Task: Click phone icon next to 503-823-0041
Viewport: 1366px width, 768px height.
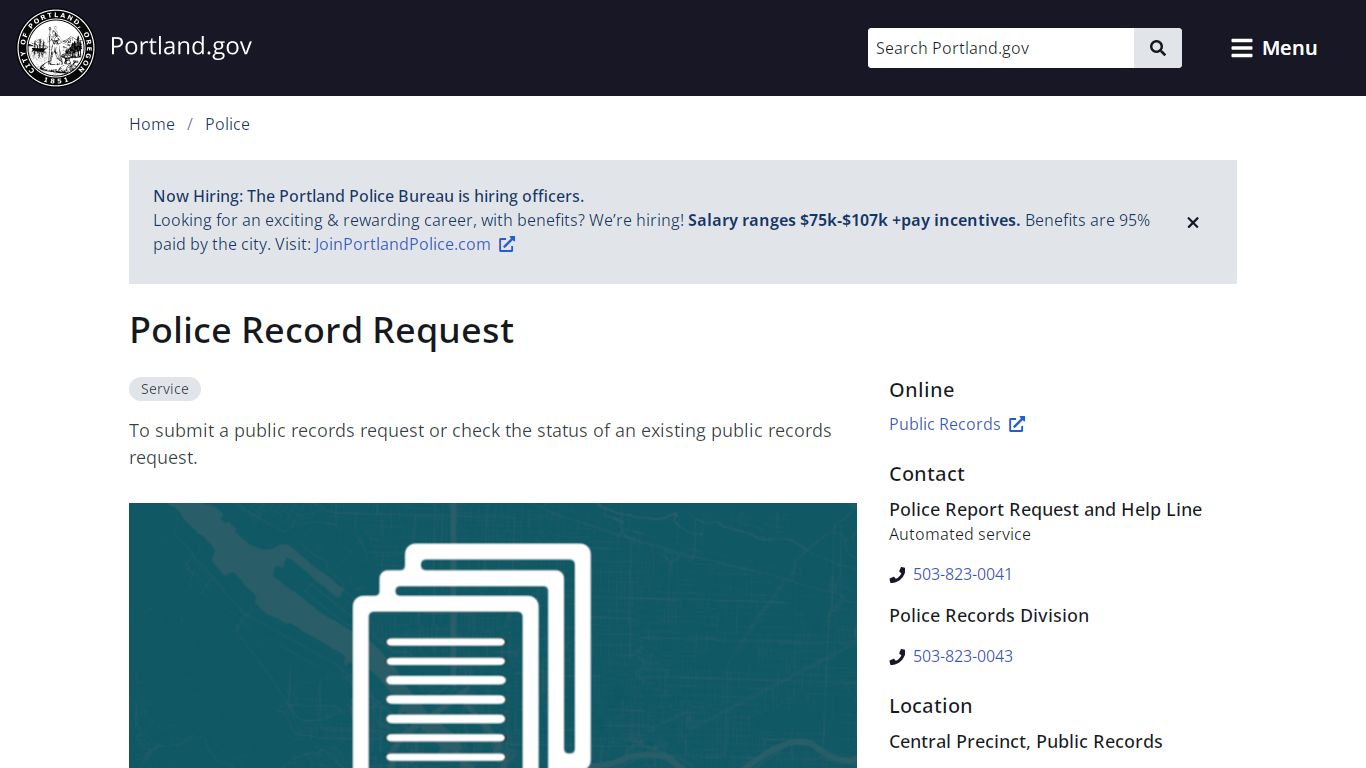Action: point(897,575)
